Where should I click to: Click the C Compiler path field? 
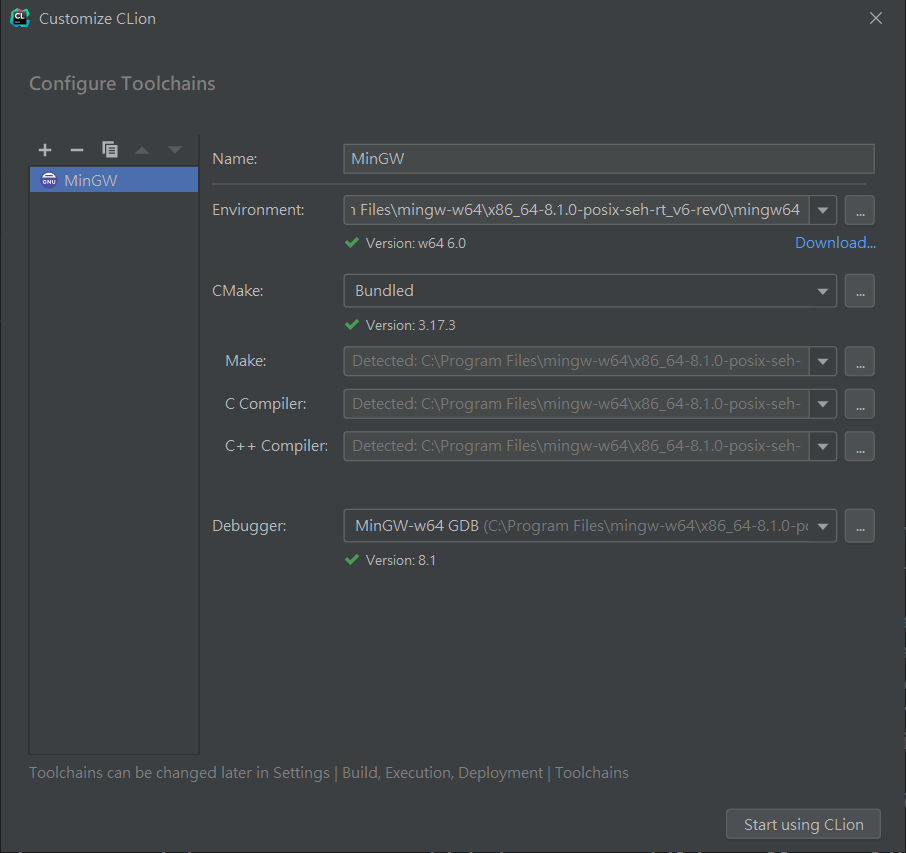click(x=576, y=404)
